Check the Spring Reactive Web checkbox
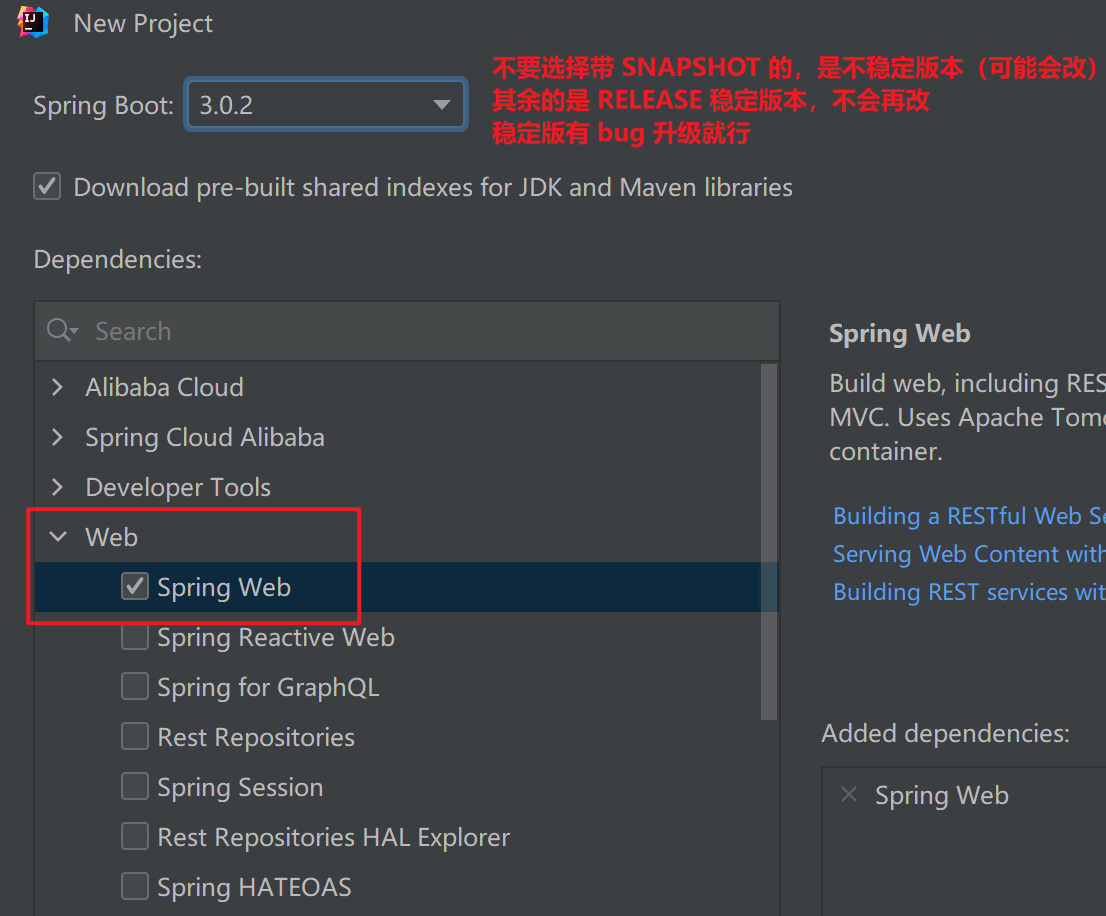The image size is (1106, 916). (134, 636)
